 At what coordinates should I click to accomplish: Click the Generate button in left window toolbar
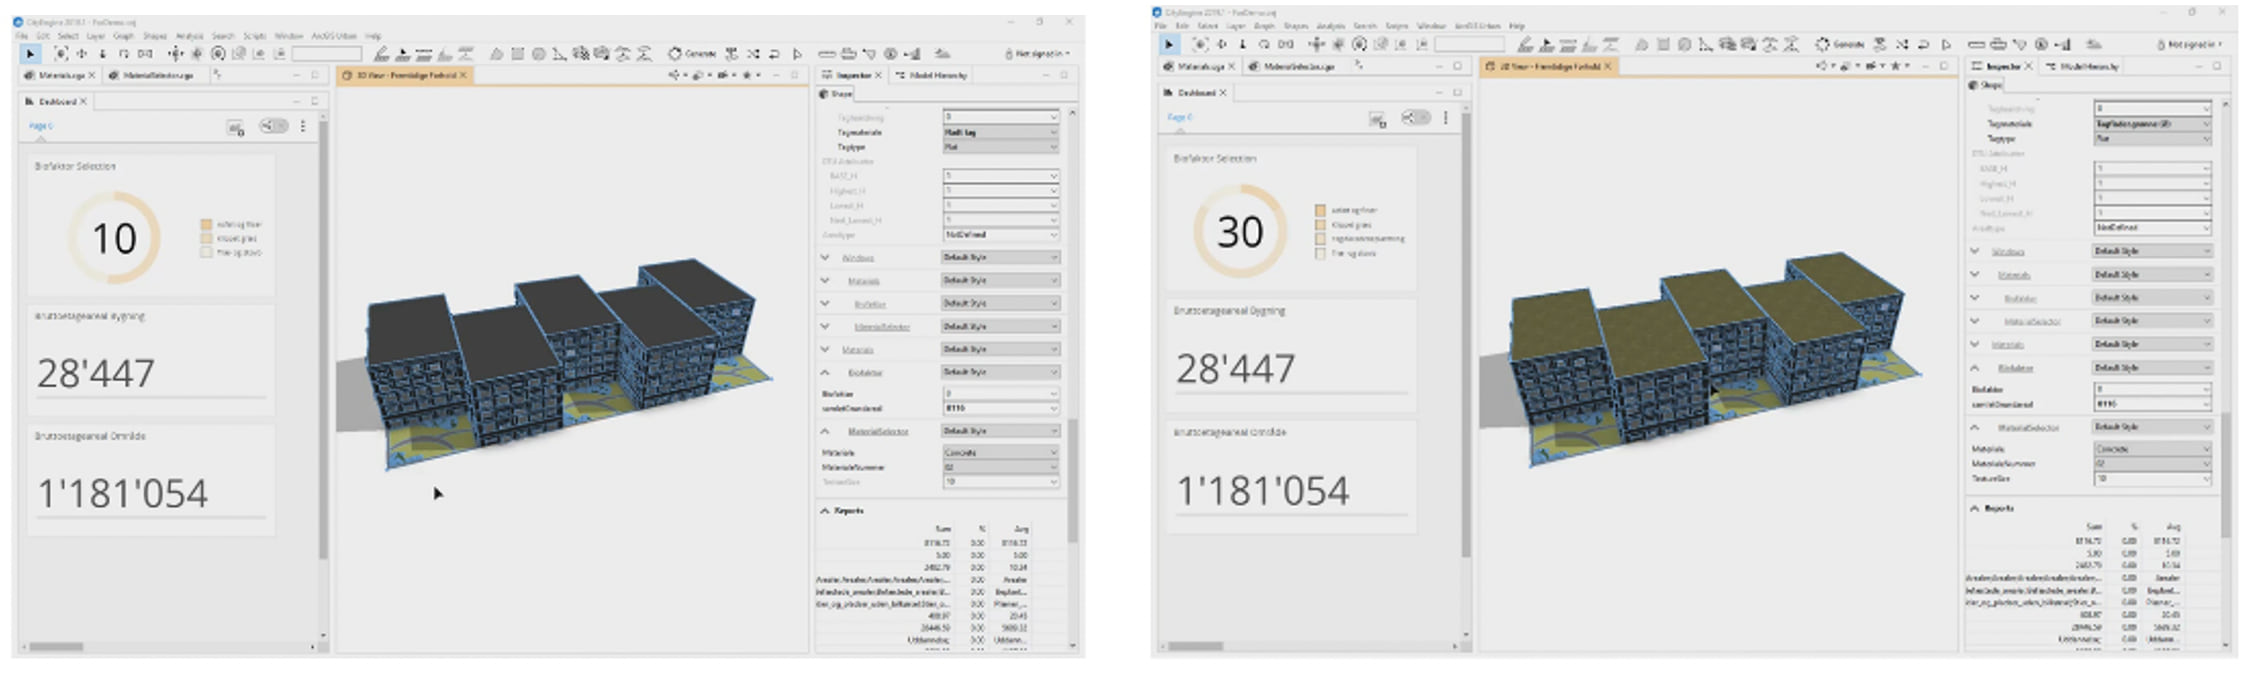click(x=692, y=54)
